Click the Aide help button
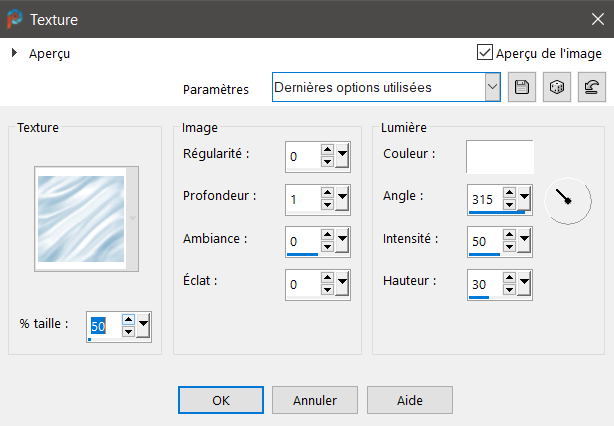Image resolution: width=614 pixels, height=426 pixels. tap(409, 400)
